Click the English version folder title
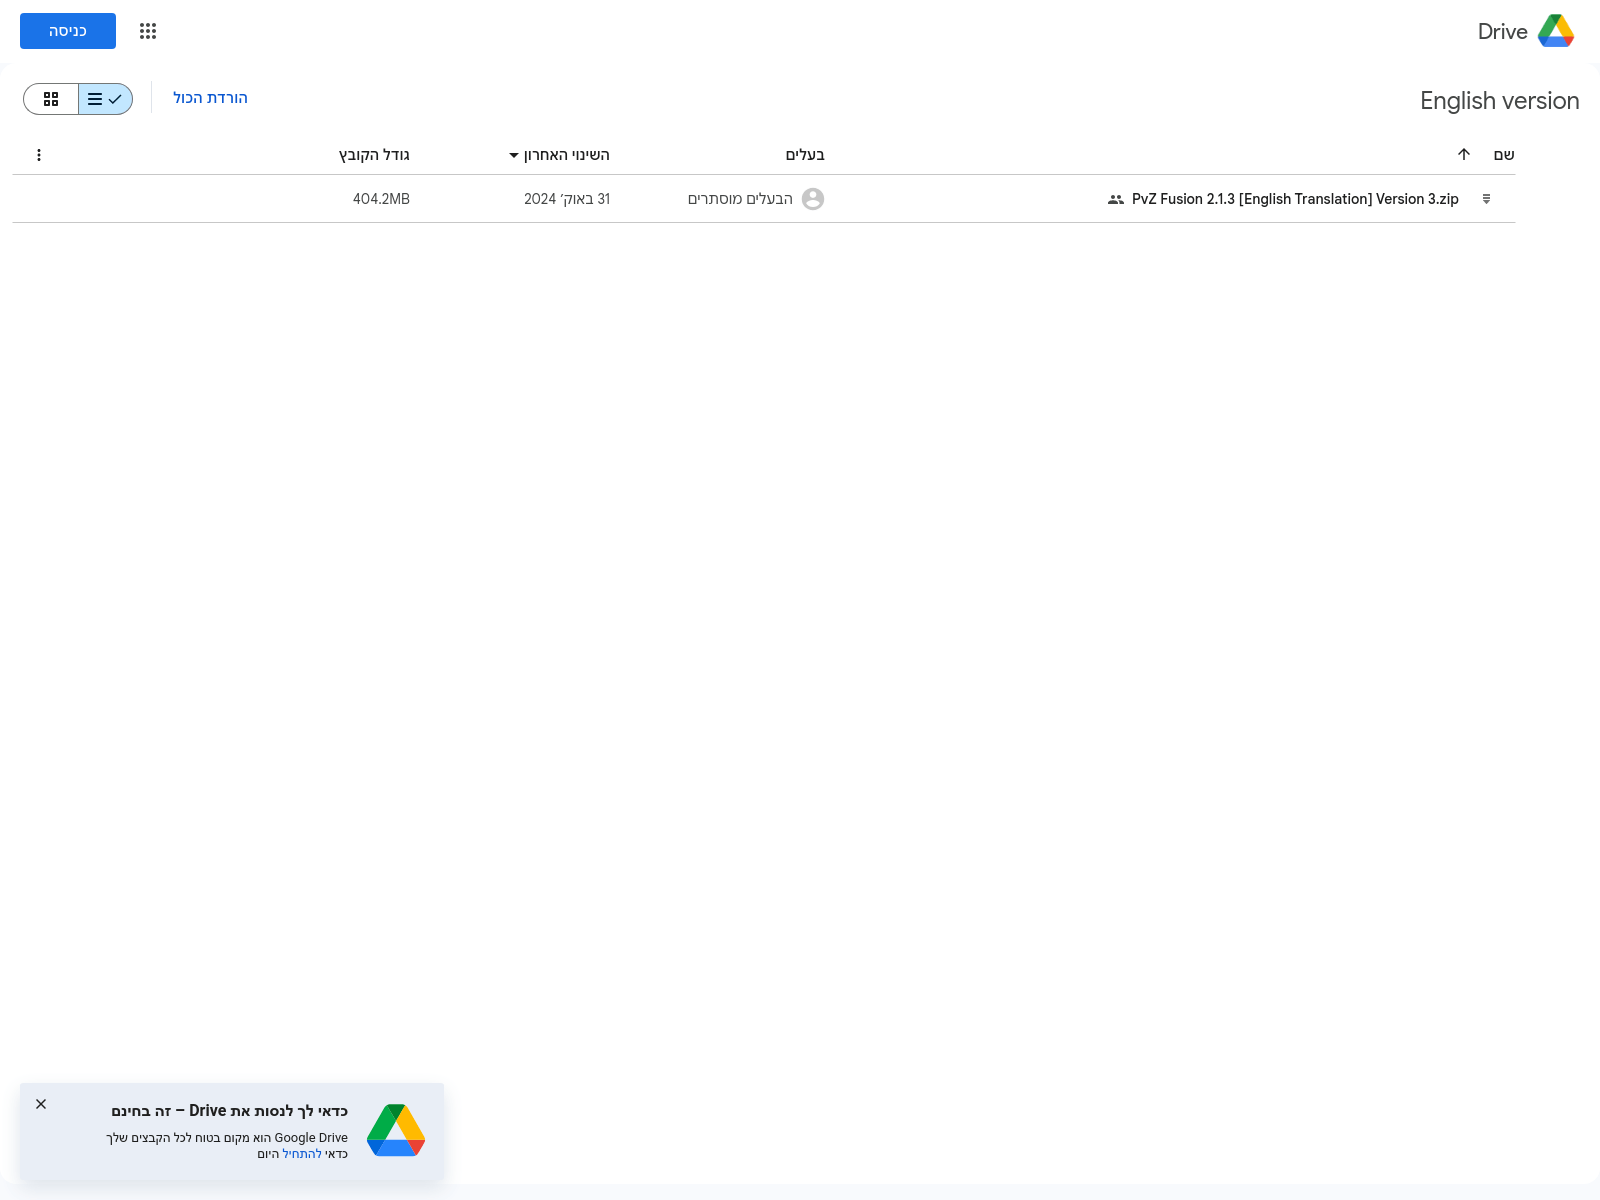The width and height of the screenshot is (1600, 1200). coord(1499,101)
